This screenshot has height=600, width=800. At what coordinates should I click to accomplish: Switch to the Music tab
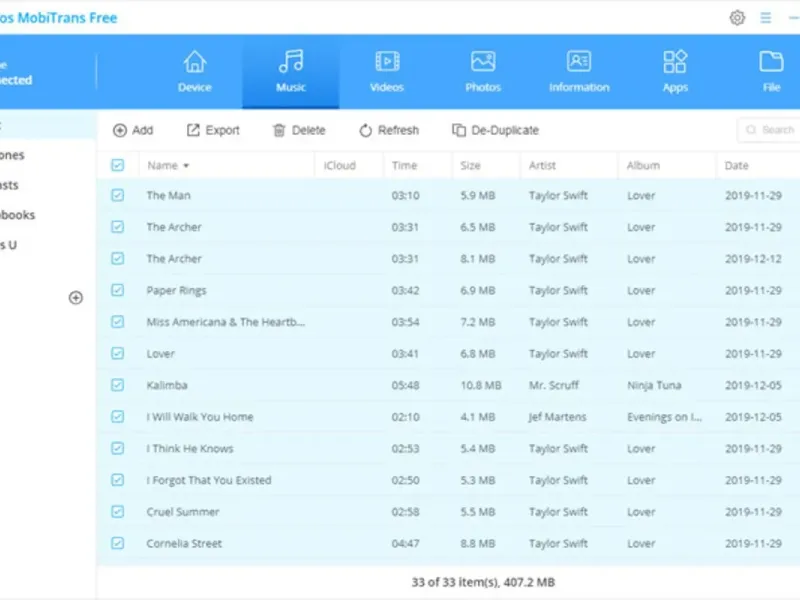(291, 72)
